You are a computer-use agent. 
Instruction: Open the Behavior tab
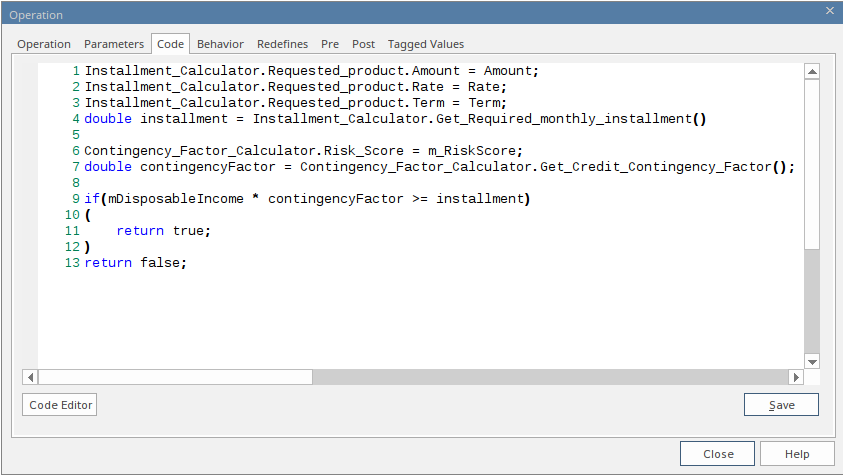coord(220,44)
